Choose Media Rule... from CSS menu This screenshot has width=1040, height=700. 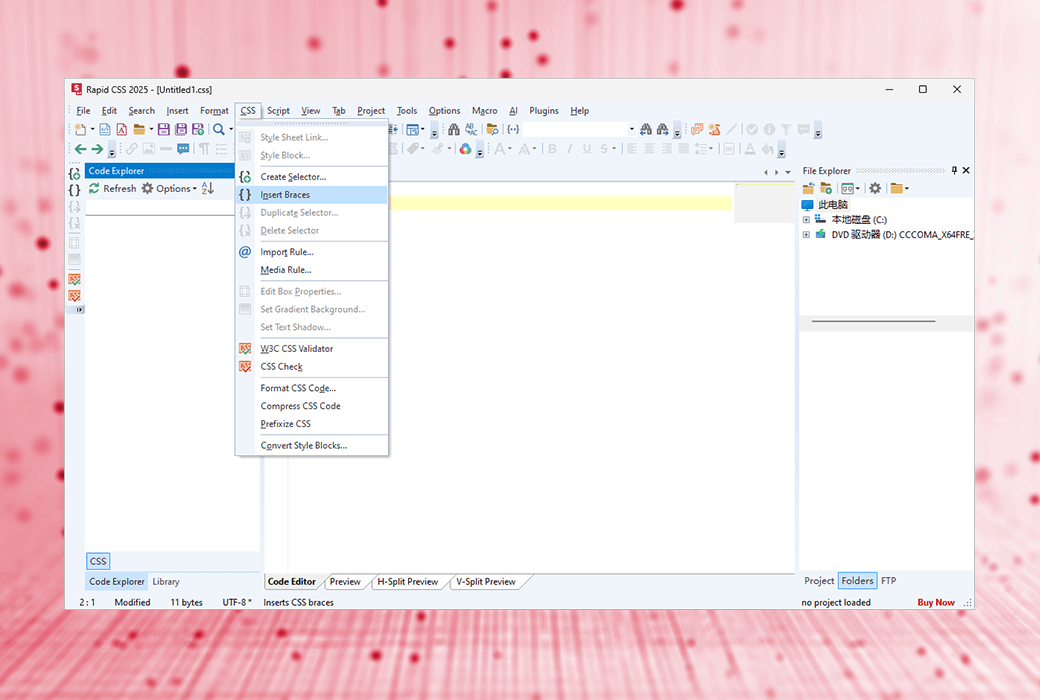click(x=312, y=269)
